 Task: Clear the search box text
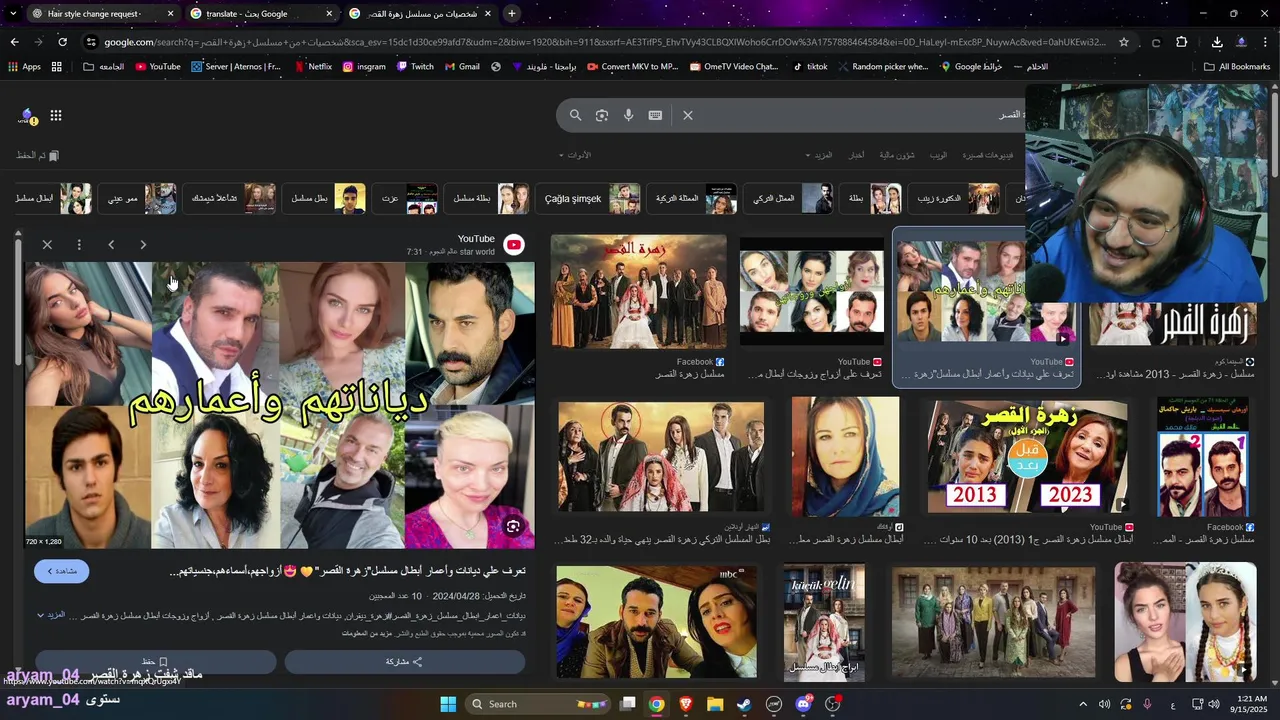(x=688, y=115)
